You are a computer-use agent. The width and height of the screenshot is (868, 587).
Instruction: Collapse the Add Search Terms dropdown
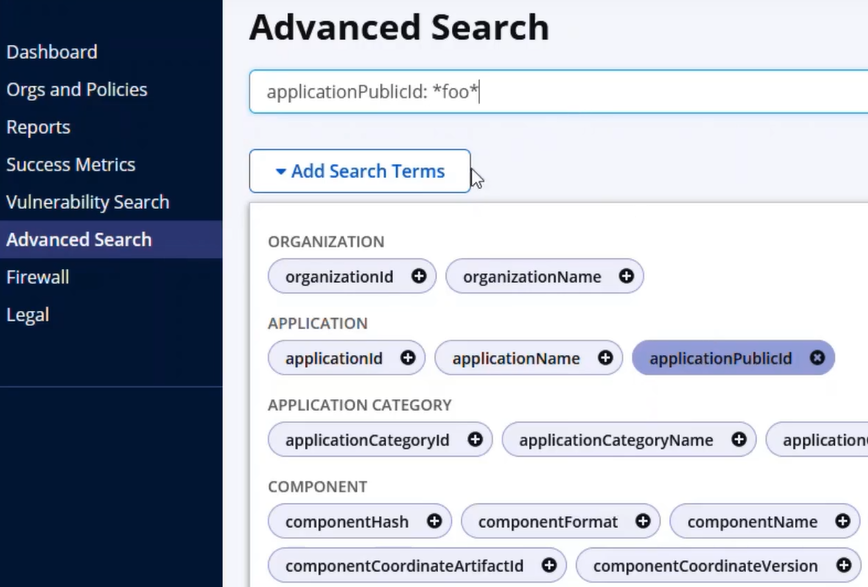[360, 171]
